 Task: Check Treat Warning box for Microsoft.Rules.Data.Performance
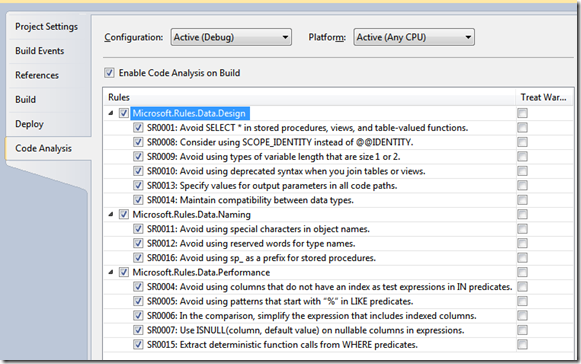522,272
